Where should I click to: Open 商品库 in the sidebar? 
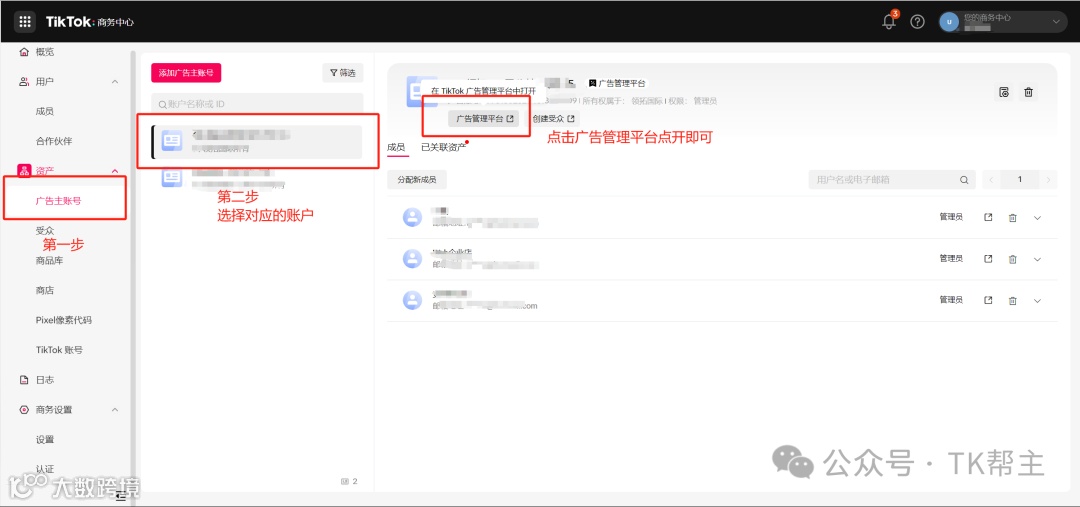coord(50,260)
